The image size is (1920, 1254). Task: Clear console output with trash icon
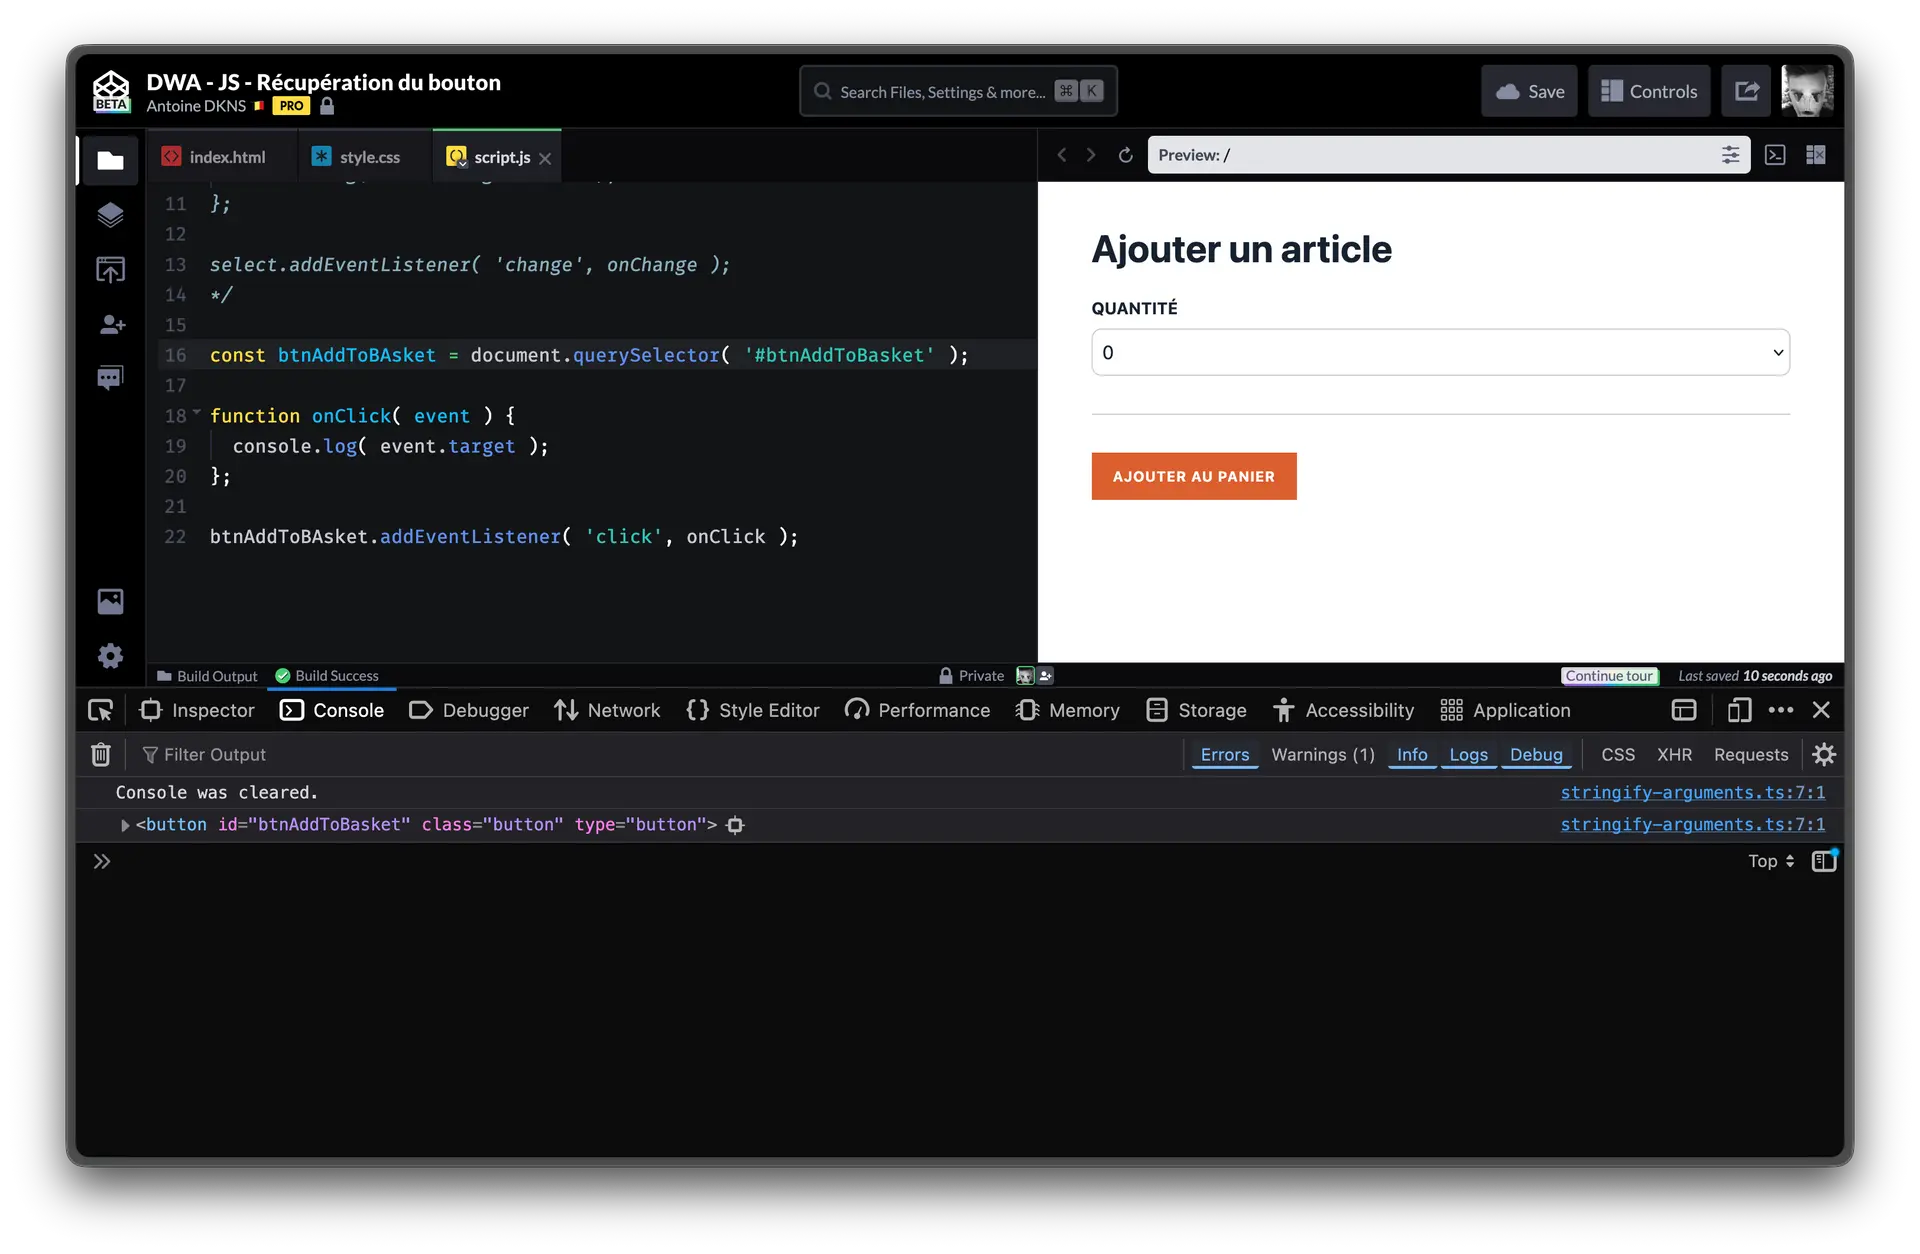pyautogui.click(x=100, y=755)
